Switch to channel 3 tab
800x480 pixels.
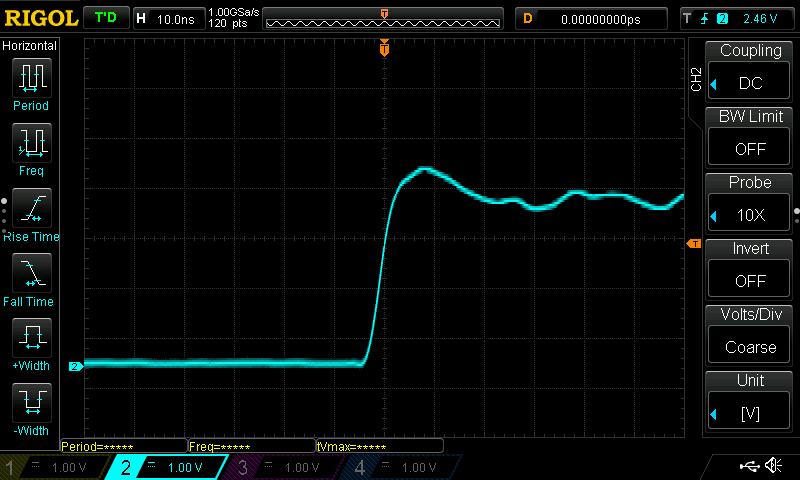(286, 467)
